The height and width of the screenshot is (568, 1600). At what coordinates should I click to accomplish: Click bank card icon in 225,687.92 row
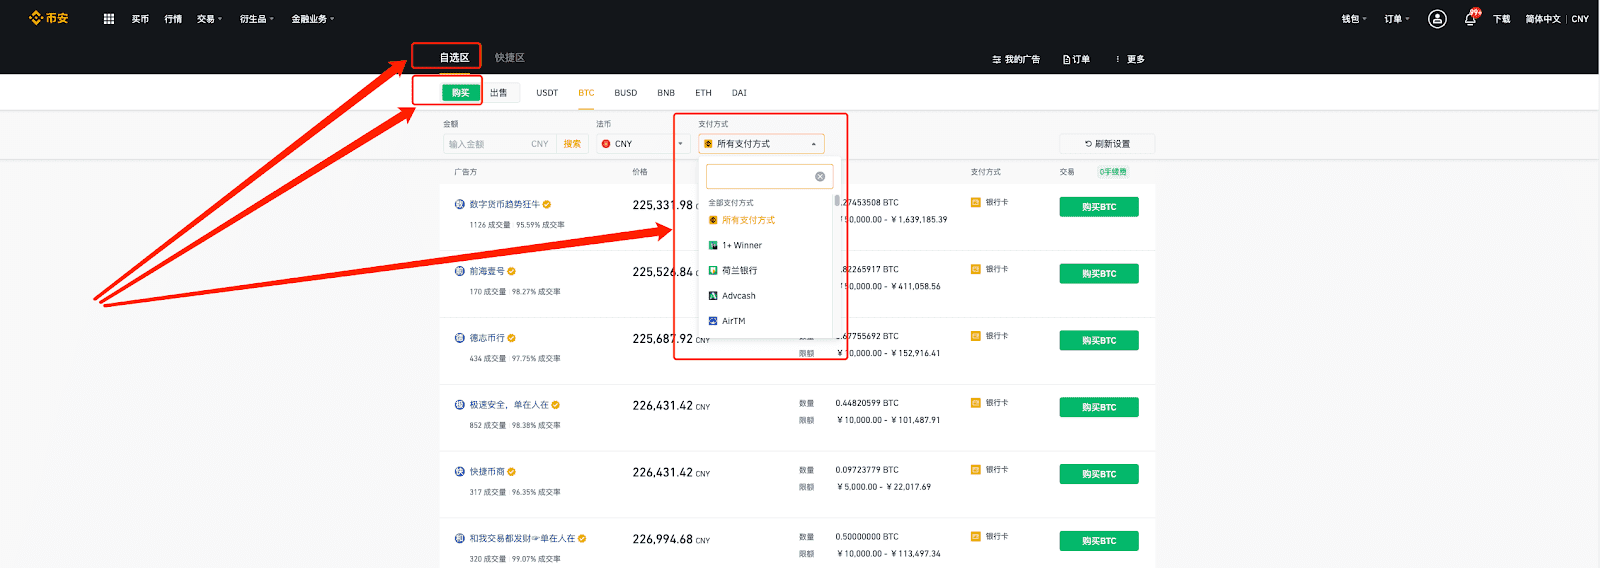pyautogui.click(x=975, y=336)
